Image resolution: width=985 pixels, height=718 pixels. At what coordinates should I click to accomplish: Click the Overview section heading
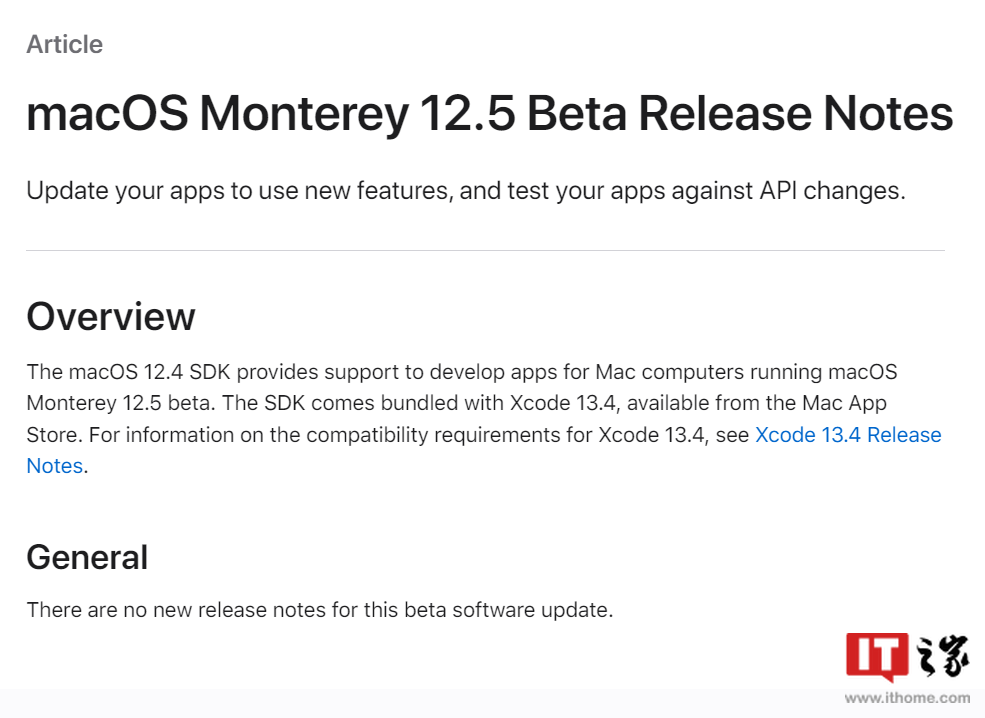(x=111, y=316)
